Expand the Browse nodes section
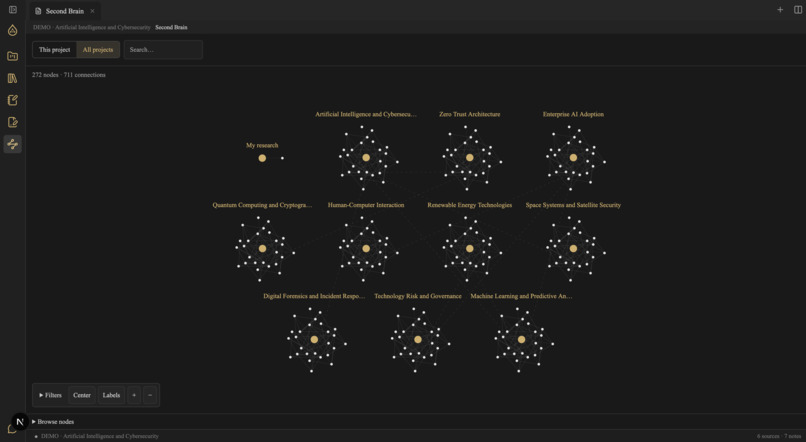The image size is (806, 442). coord(53,422)
